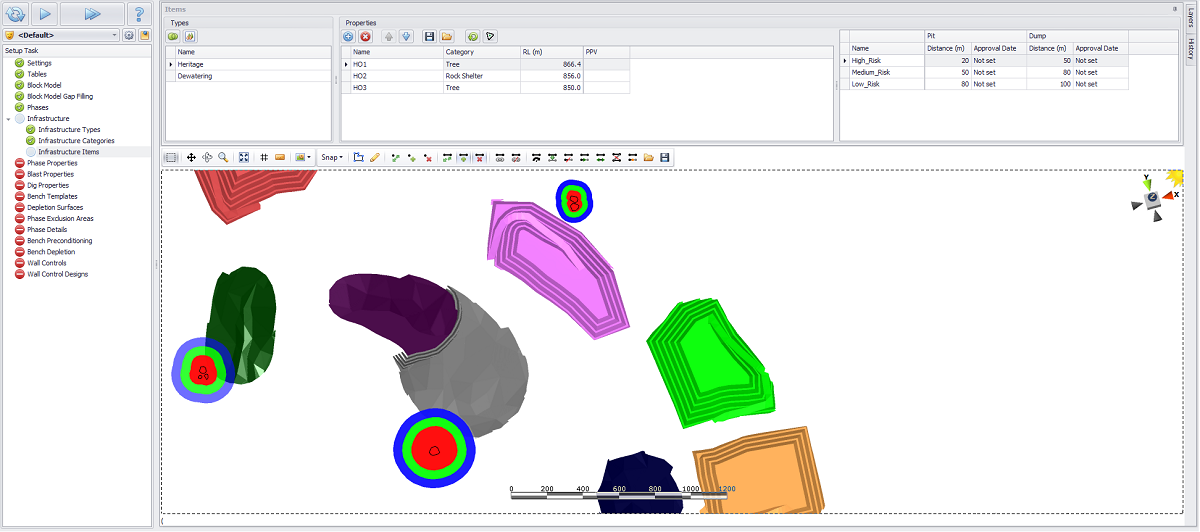
Task: Select Blast Properties setup task
Action: 51,174
